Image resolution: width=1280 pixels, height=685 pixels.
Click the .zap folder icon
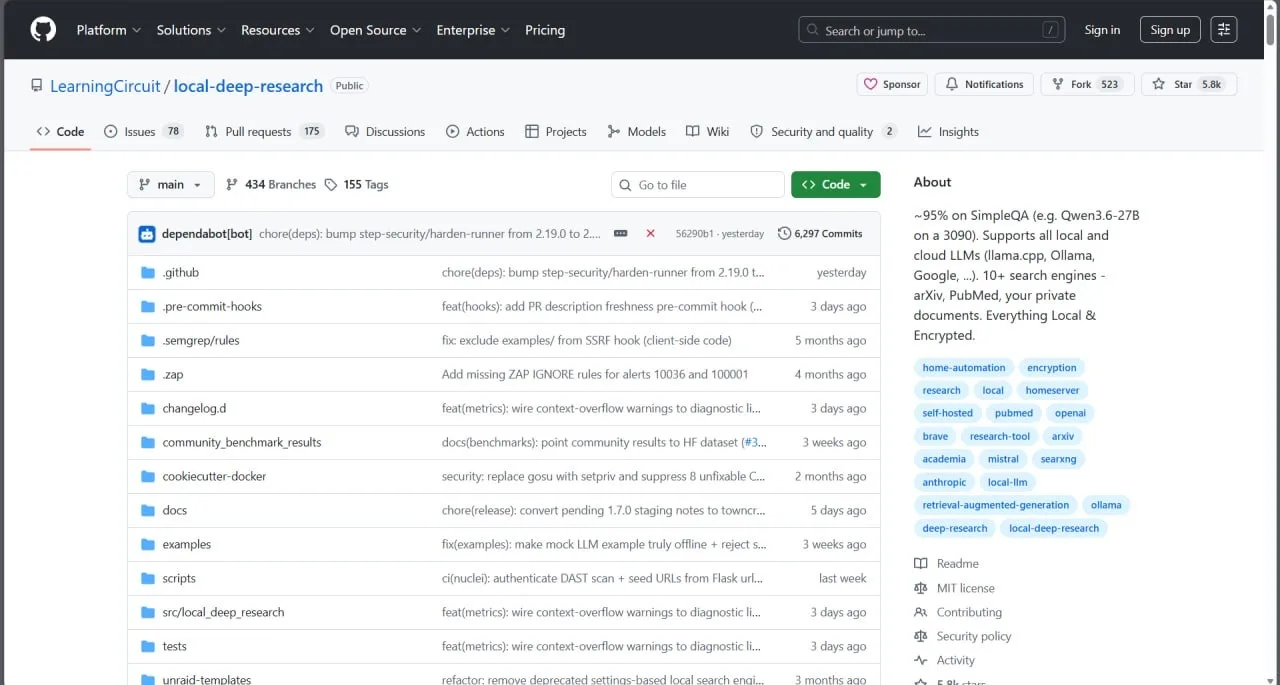148,374
